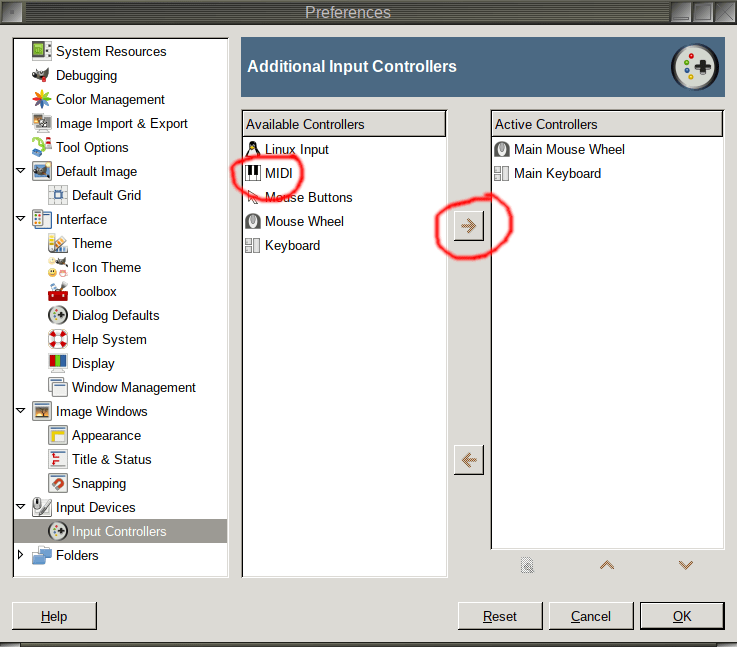The height and width of the screenshot is (647, 737).
Task: Click the Image Windows icon
Action: tap(41, 411)
